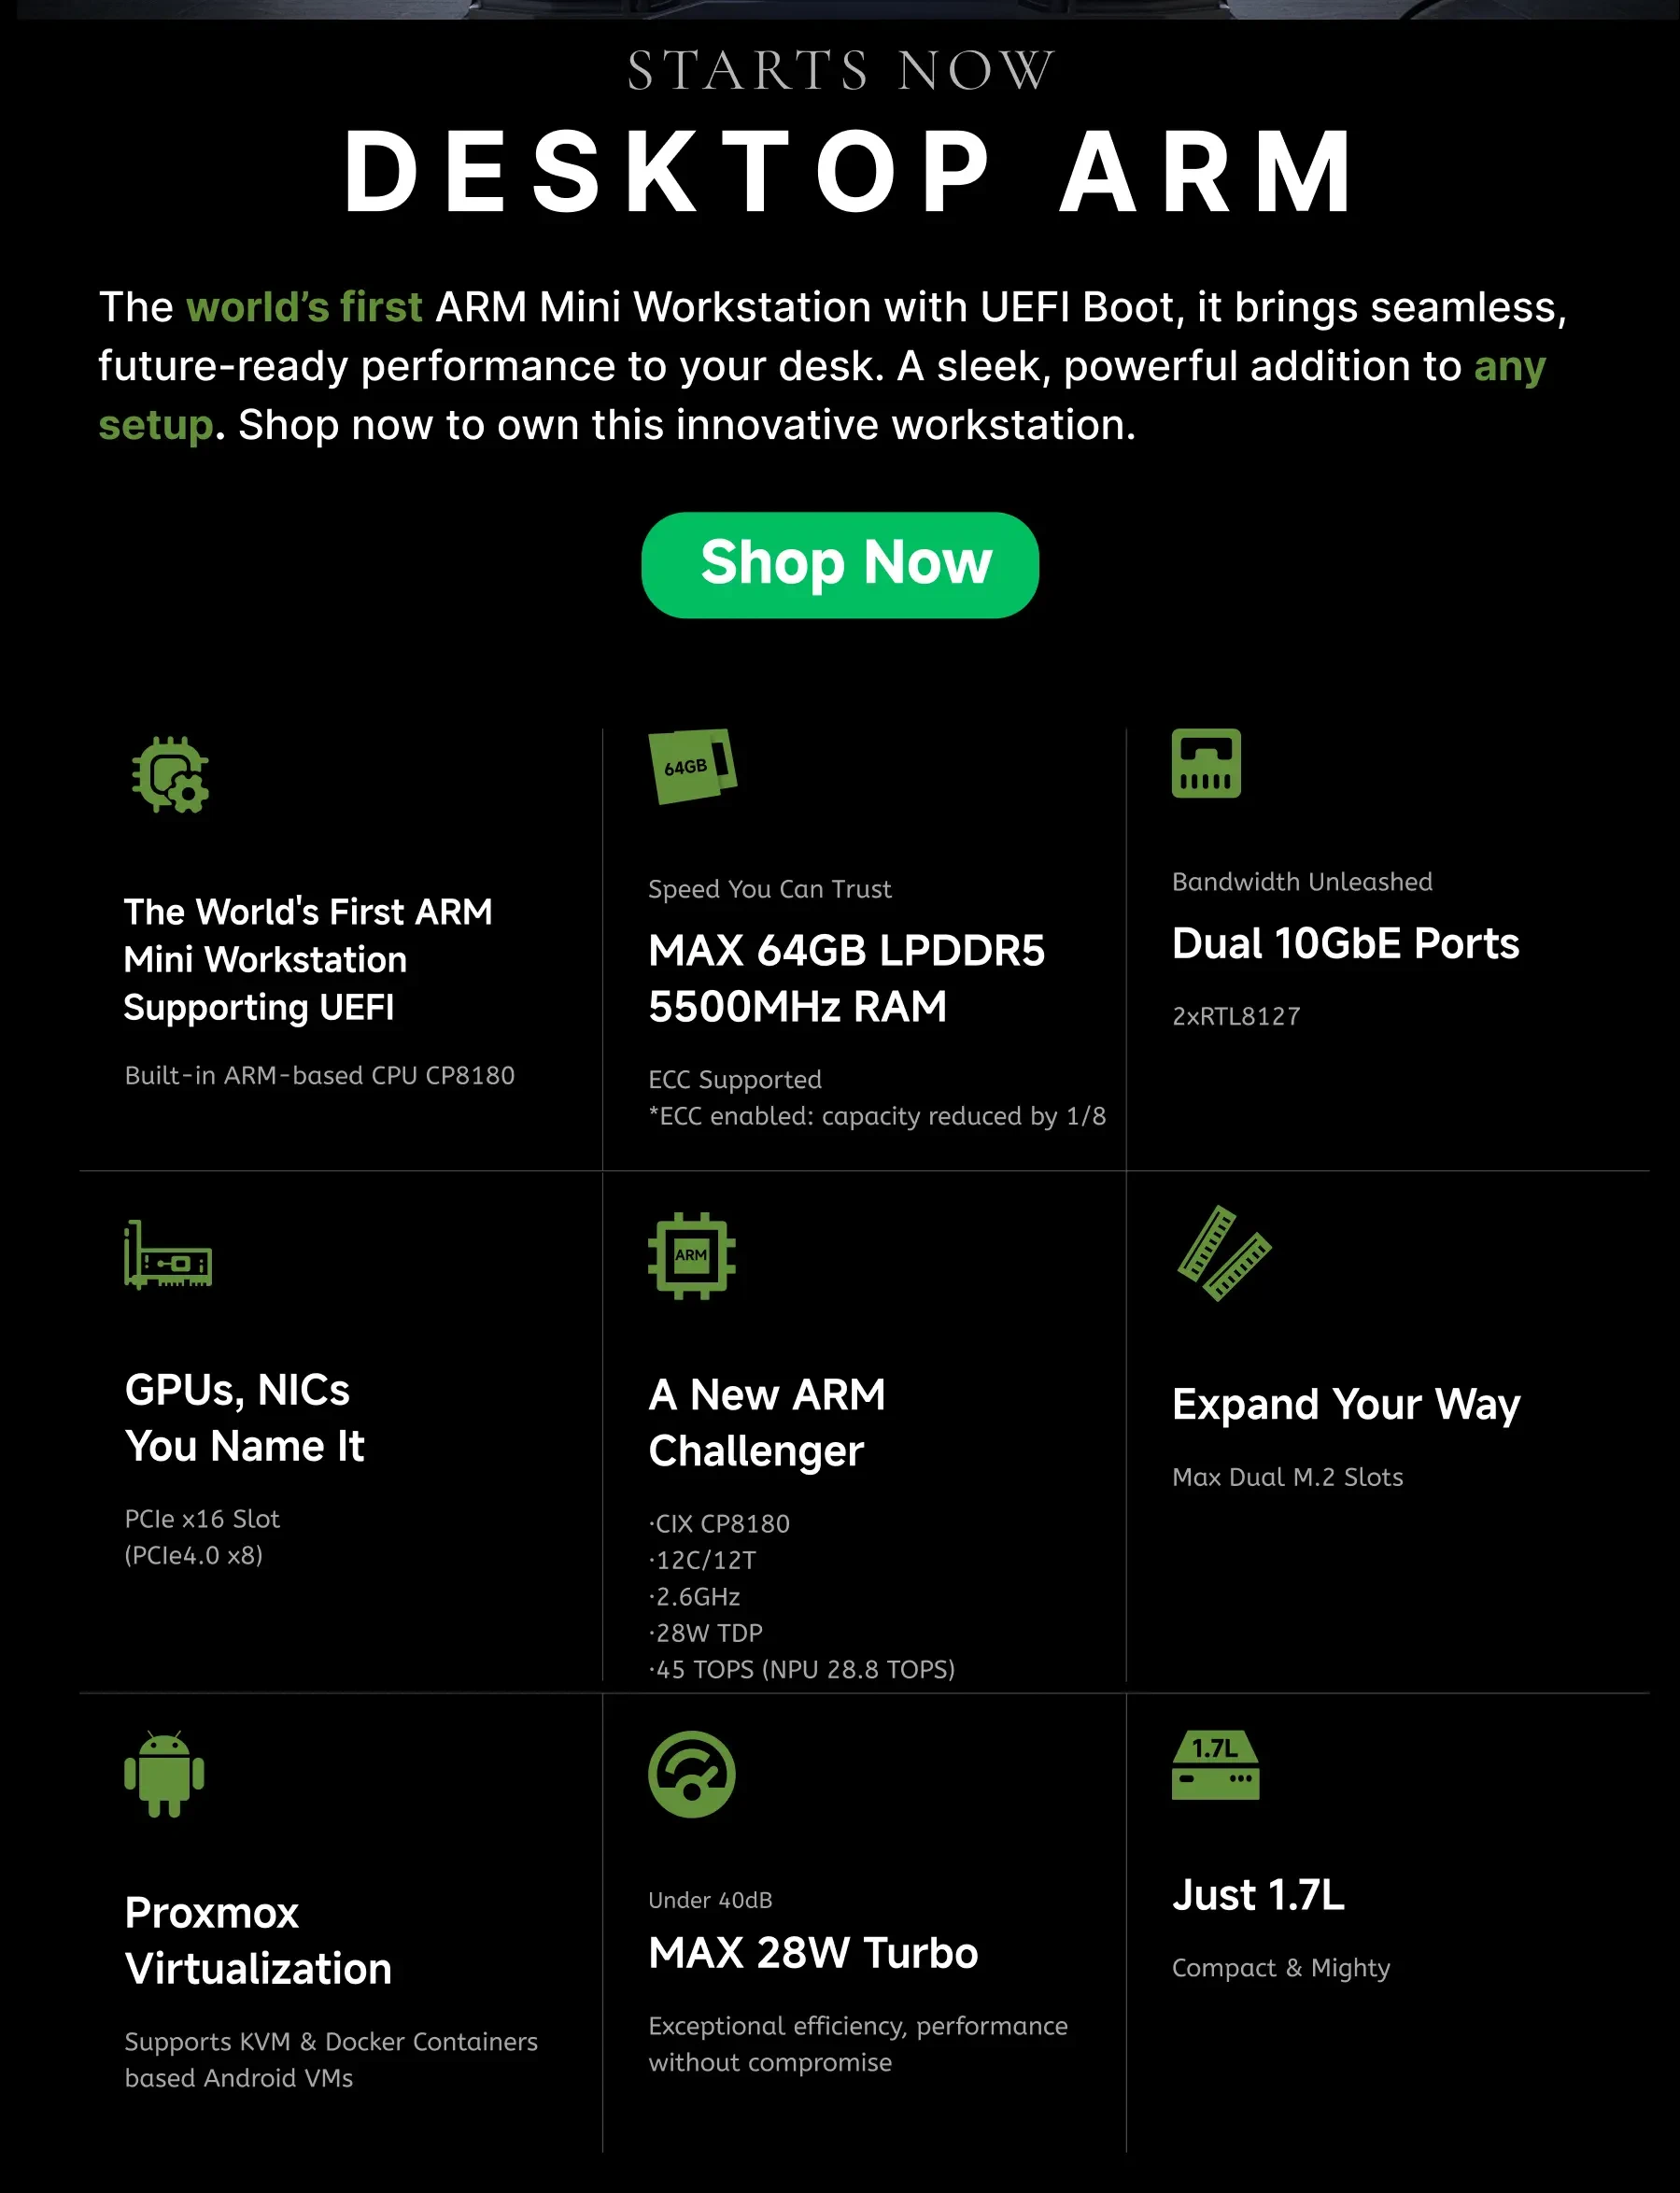This screenshot has height=2193, width=1680.
Task: Click the "Expand Your Way" heading
Action: [x=1346, y=1404]
